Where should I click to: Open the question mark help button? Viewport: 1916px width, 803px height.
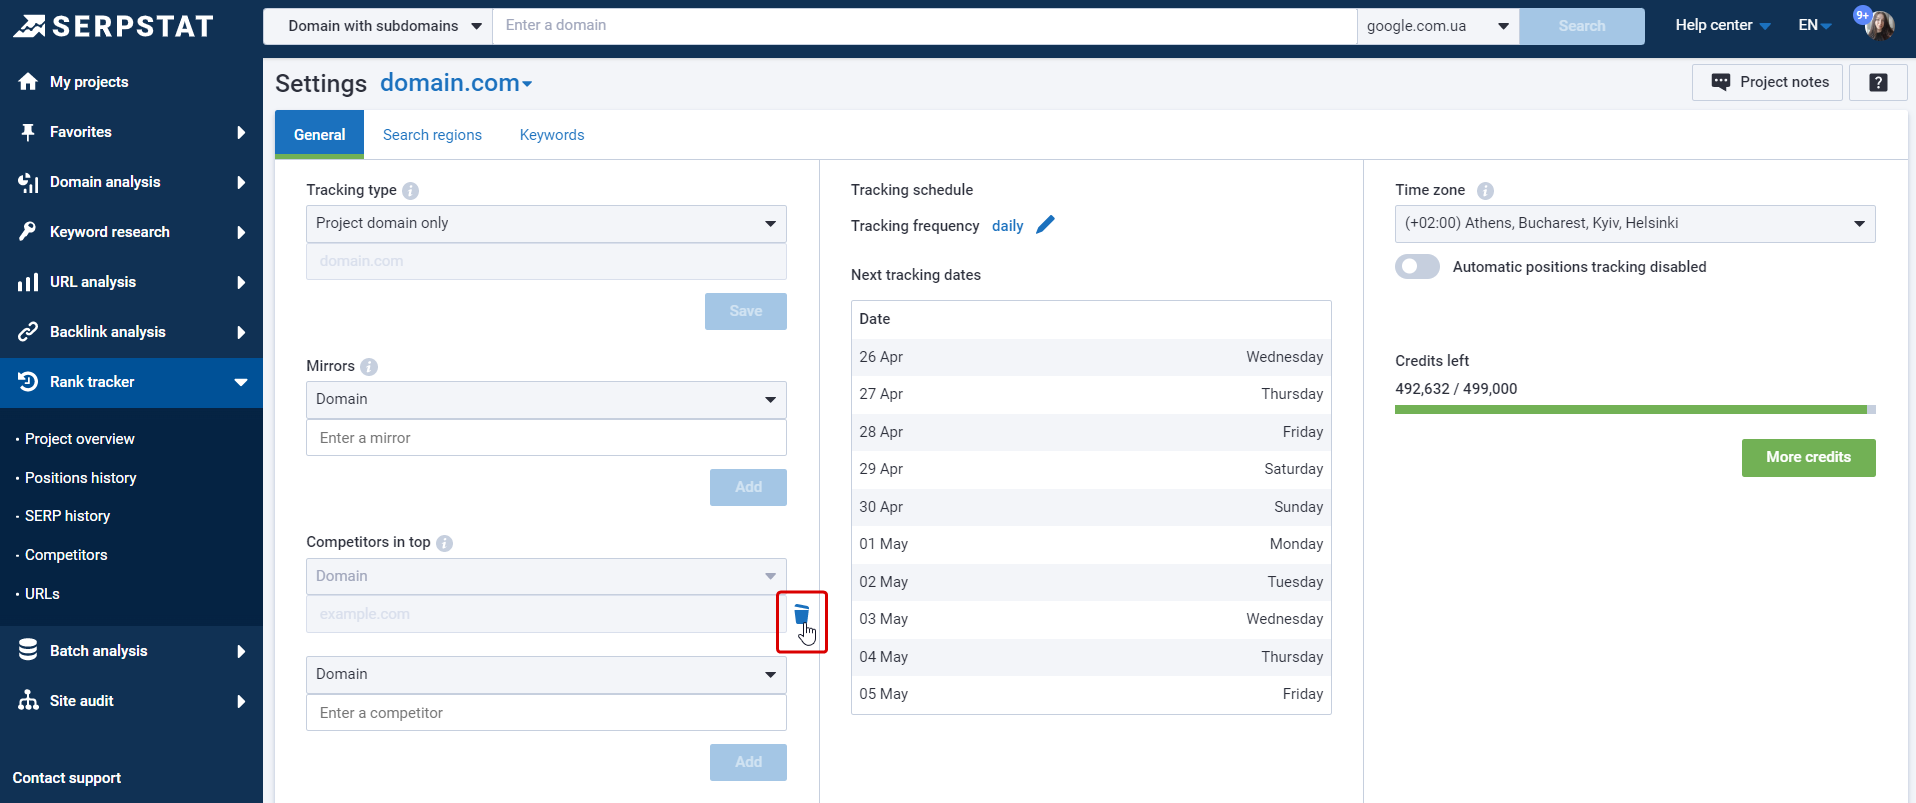1878,82
